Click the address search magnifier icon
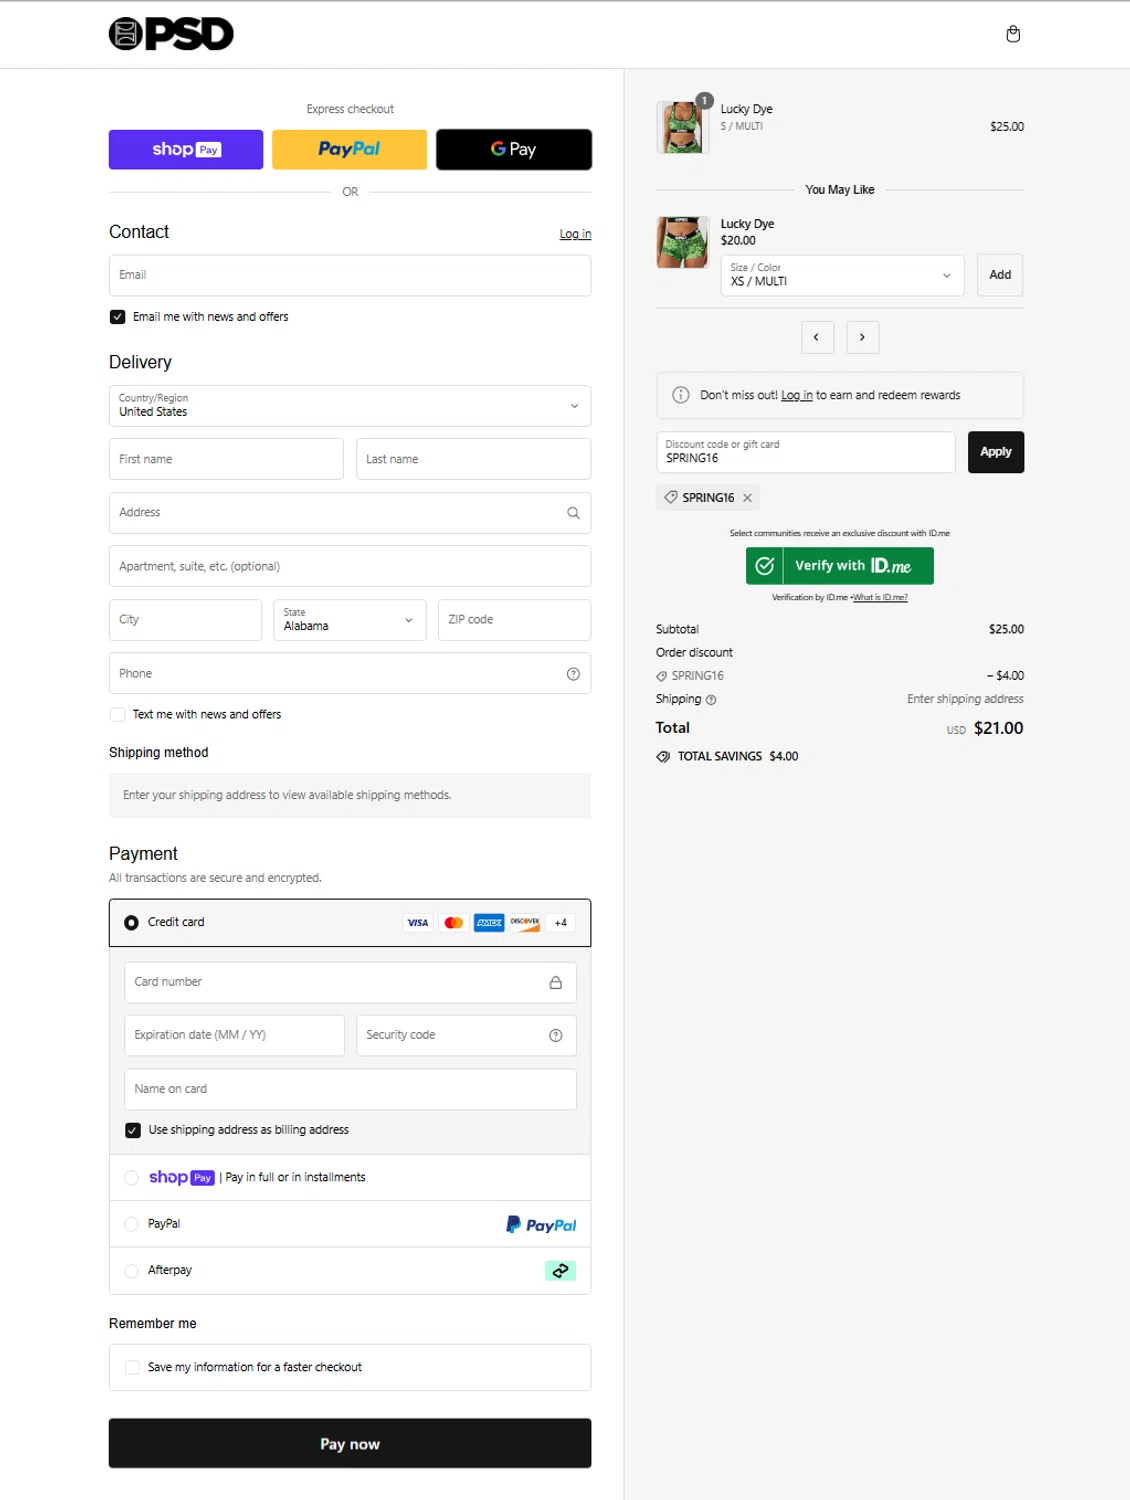The width and height of the screenshot is (1130, 1500). click(x=573, y=513)
